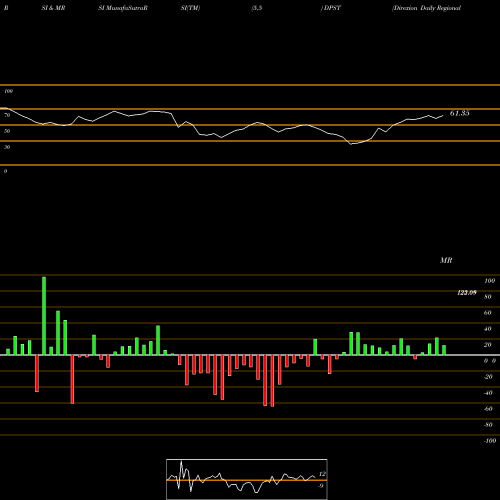Open the mini oscillator thumbnail chart

(247, 479)
